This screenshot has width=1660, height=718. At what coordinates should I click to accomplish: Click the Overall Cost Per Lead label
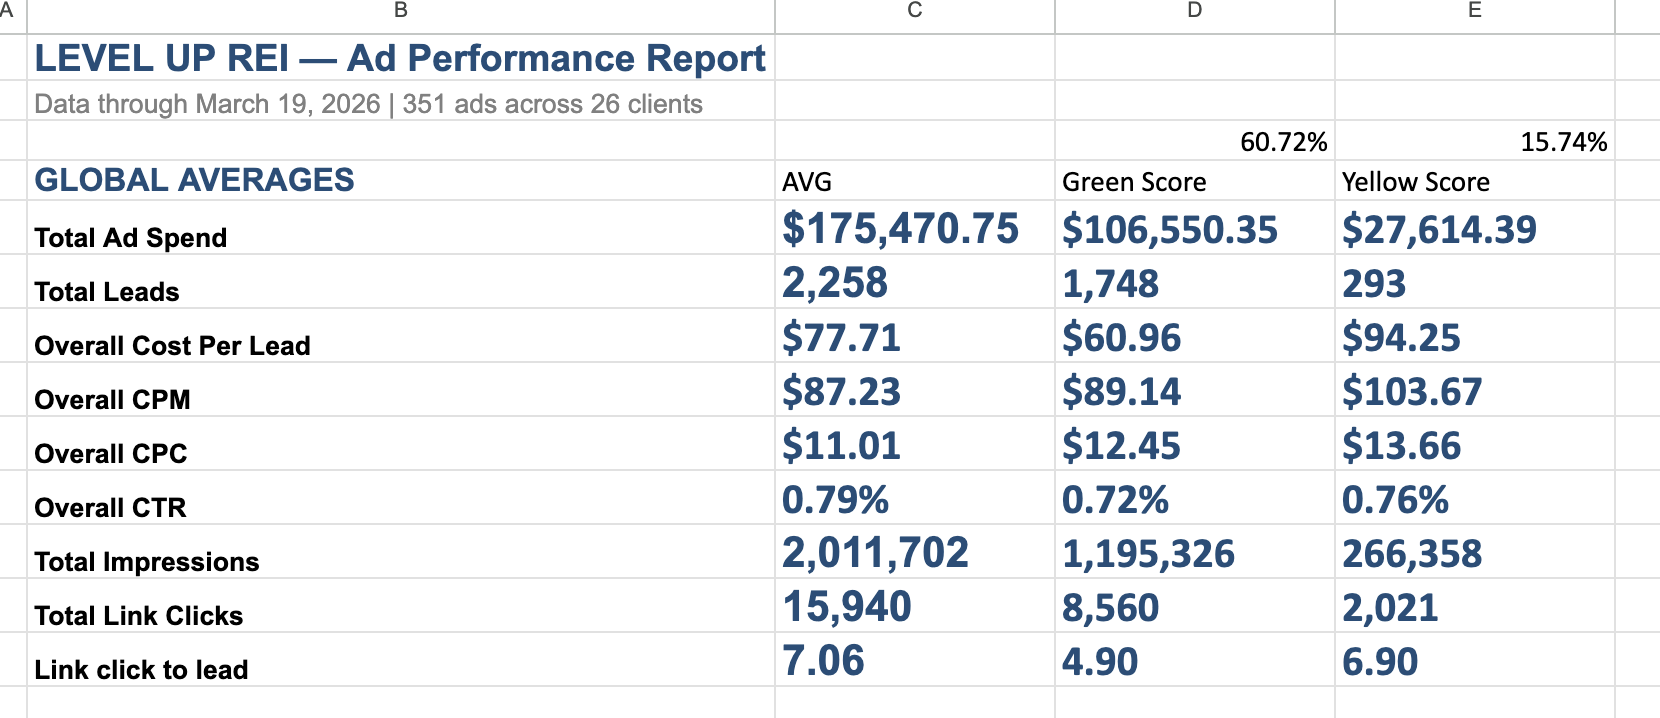[x=401, y=336]
